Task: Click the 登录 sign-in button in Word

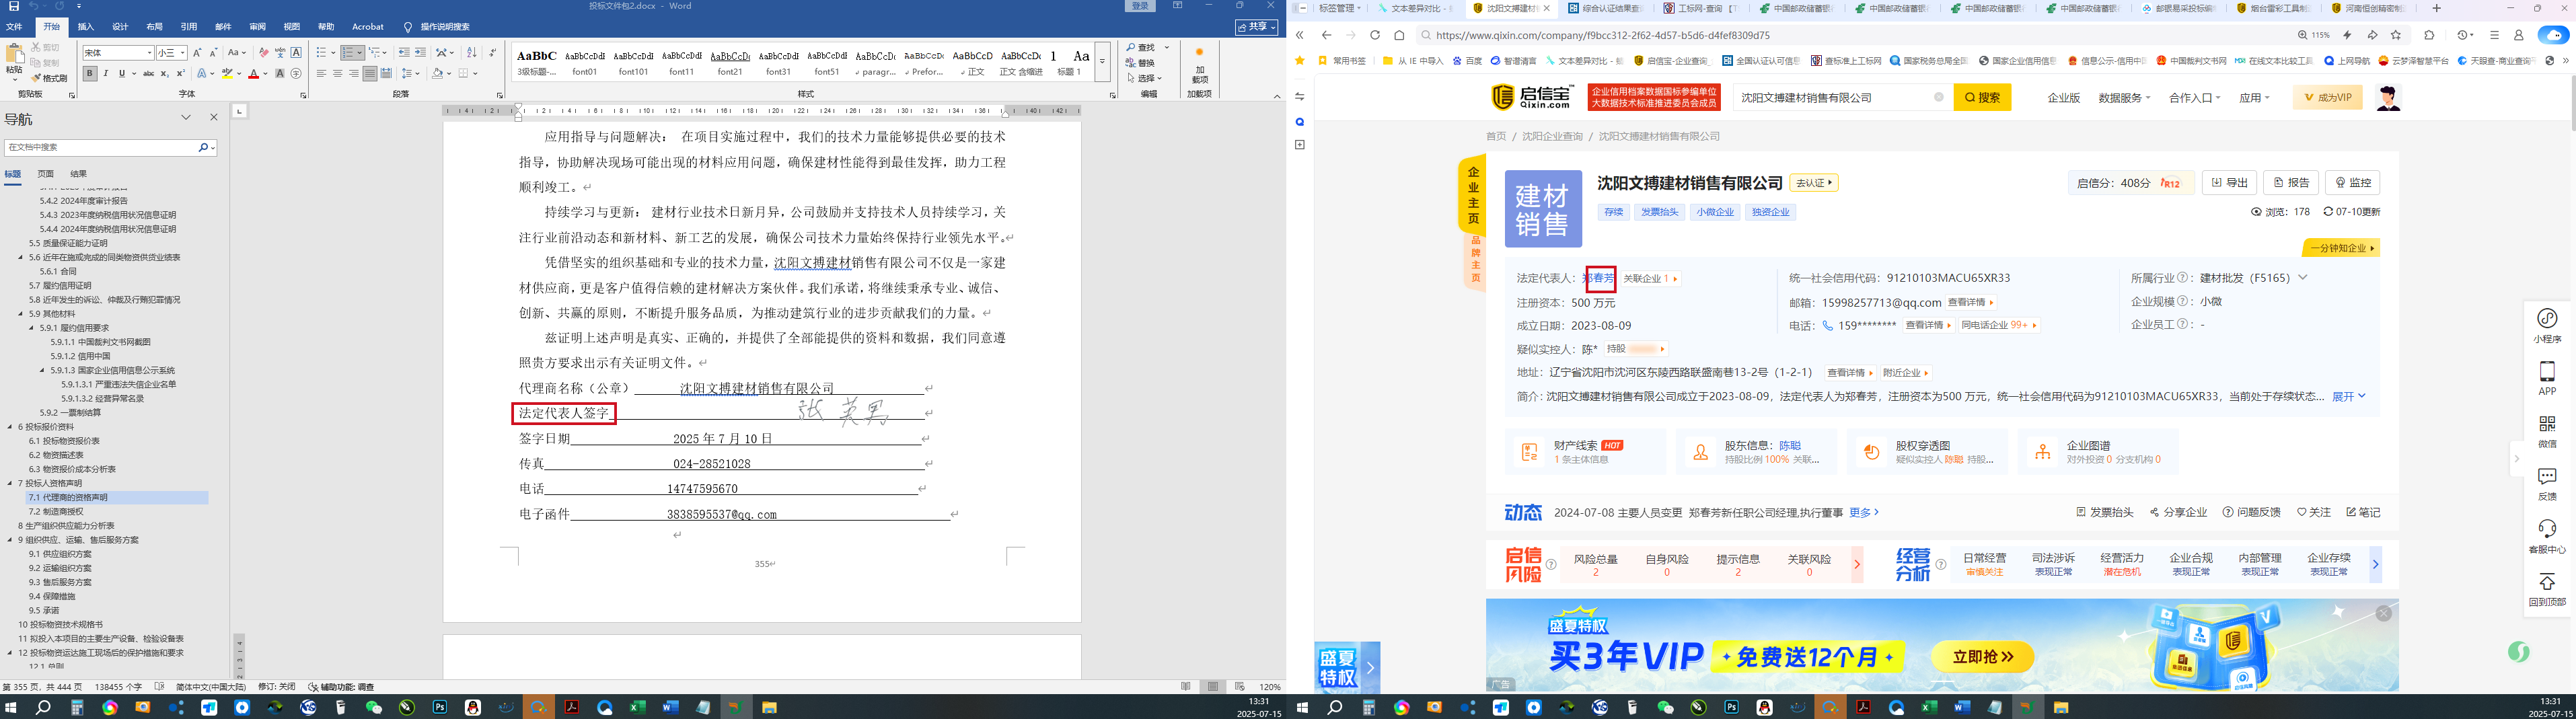Action: click(x=1140, y=6)
